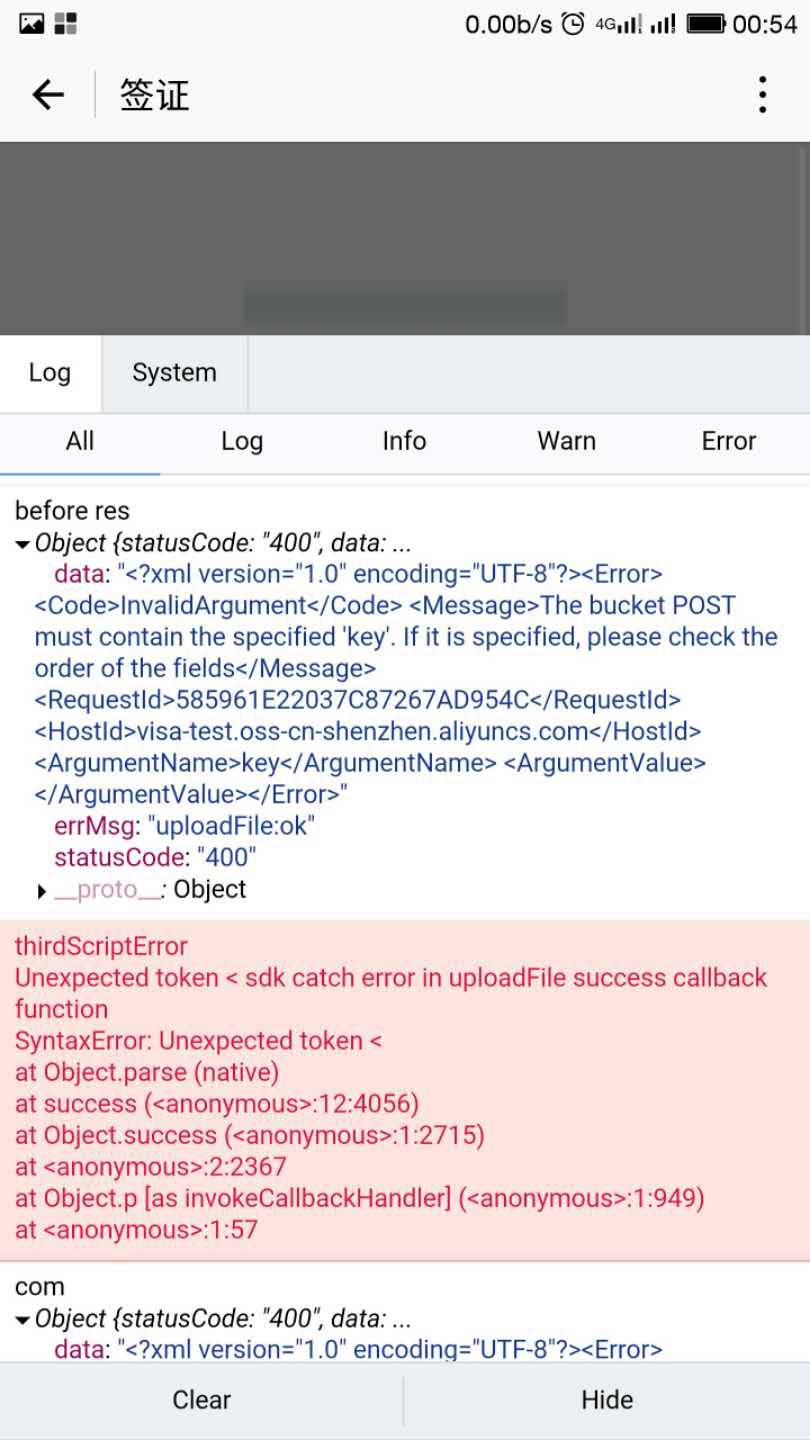
Task: Filter console to Warn messages
Action: coord(566,442)
